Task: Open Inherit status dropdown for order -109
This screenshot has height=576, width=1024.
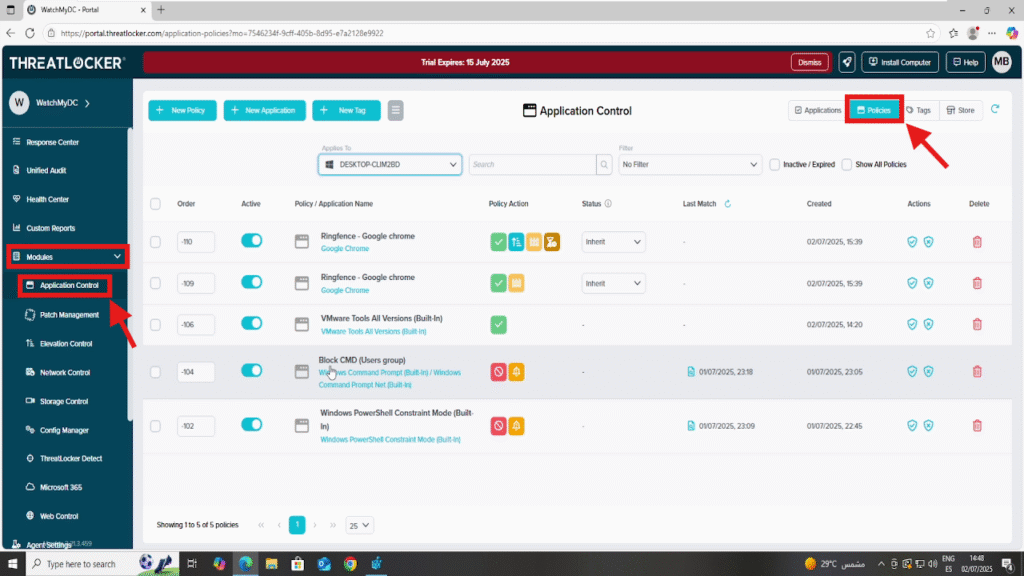Action: click(x=613, y=283)
